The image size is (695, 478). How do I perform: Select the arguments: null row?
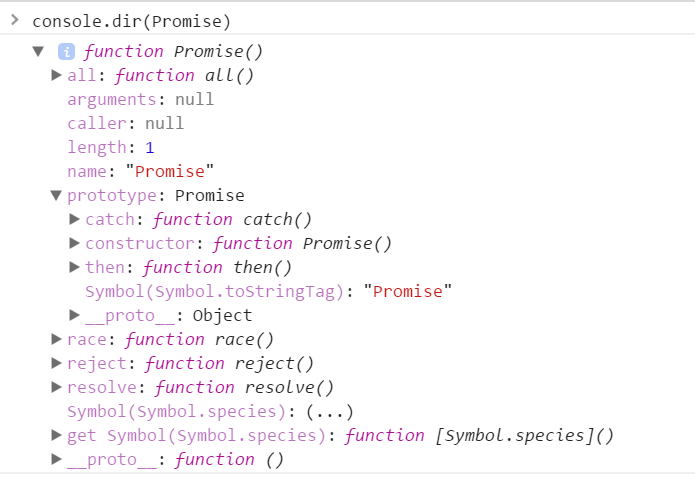point(140,99)
